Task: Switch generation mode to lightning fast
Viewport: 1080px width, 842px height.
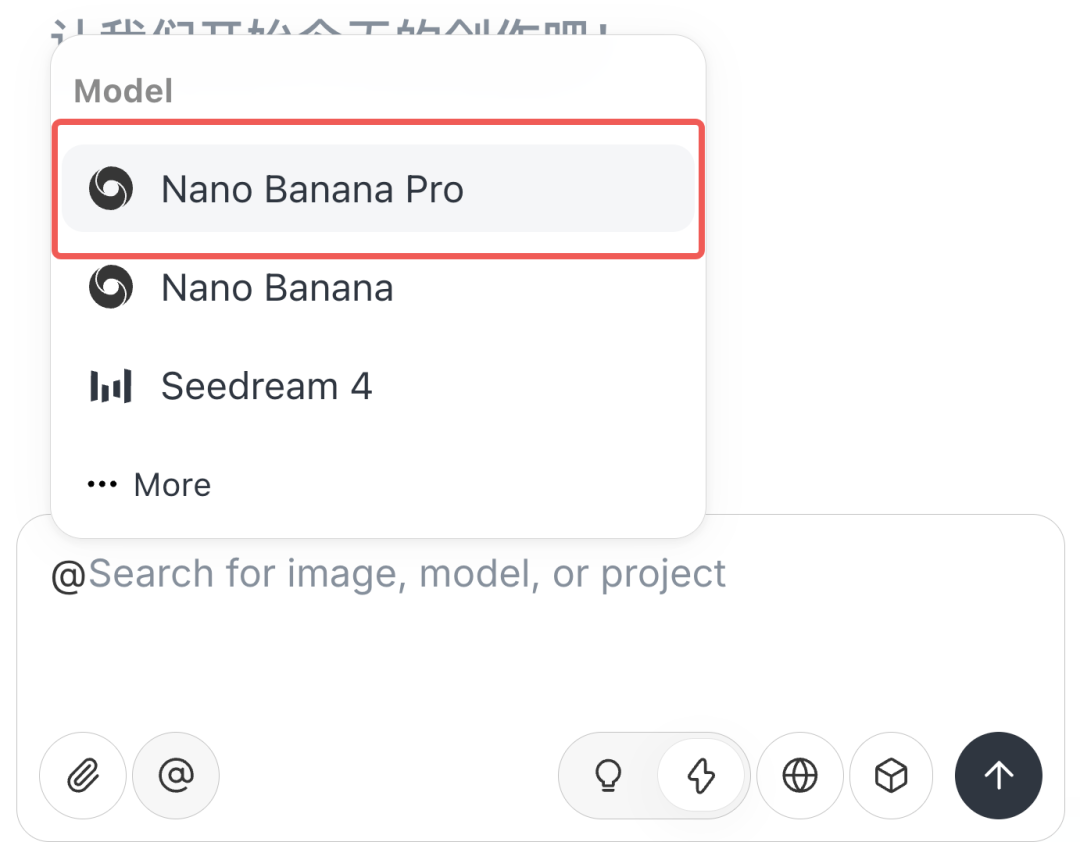Action: click(x=703, y=776)
